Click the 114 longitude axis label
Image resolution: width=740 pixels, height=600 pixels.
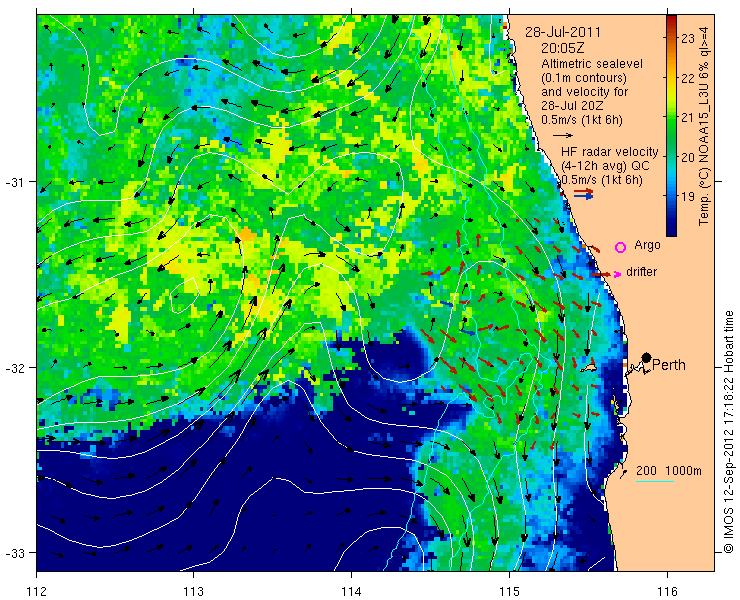351,591
